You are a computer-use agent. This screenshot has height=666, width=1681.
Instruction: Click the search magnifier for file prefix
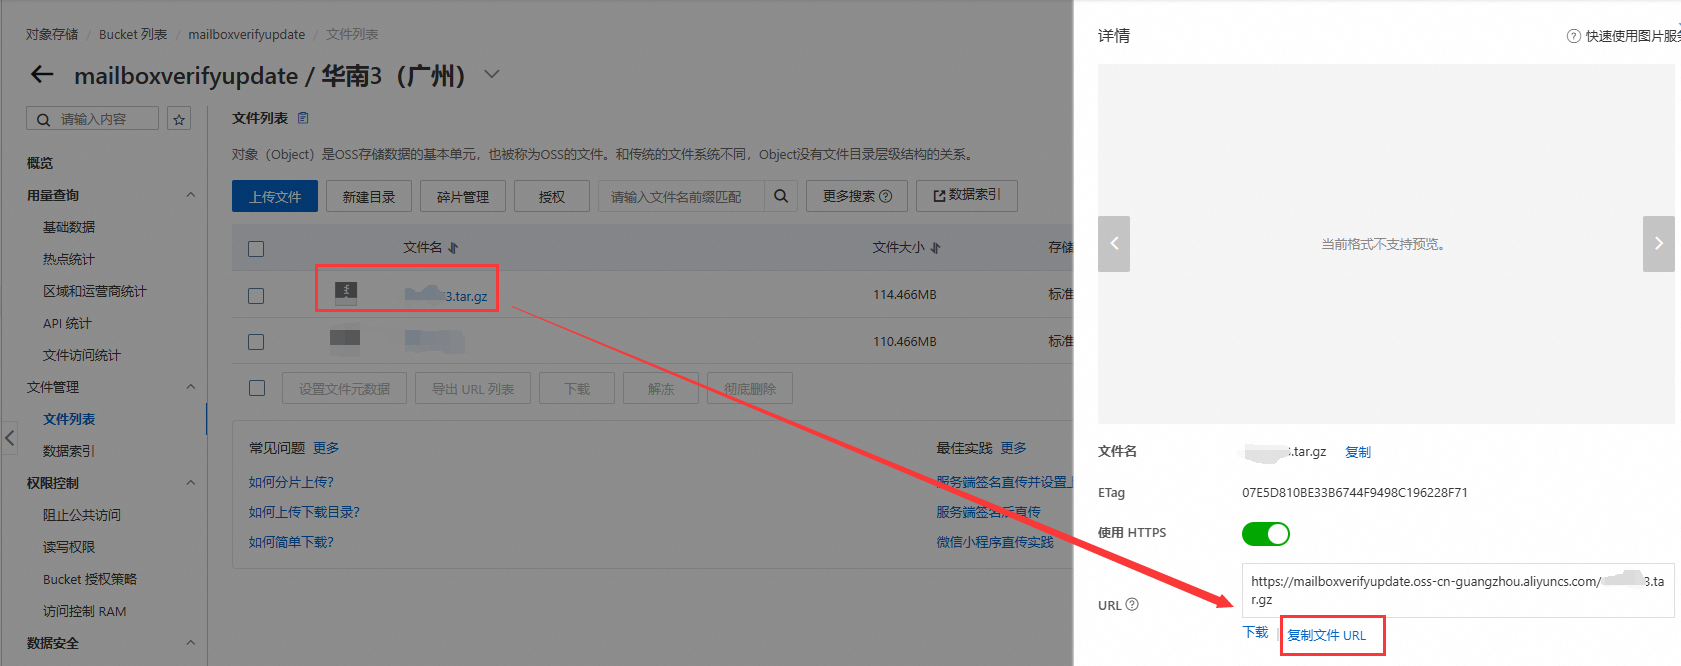tap(781, 197)
